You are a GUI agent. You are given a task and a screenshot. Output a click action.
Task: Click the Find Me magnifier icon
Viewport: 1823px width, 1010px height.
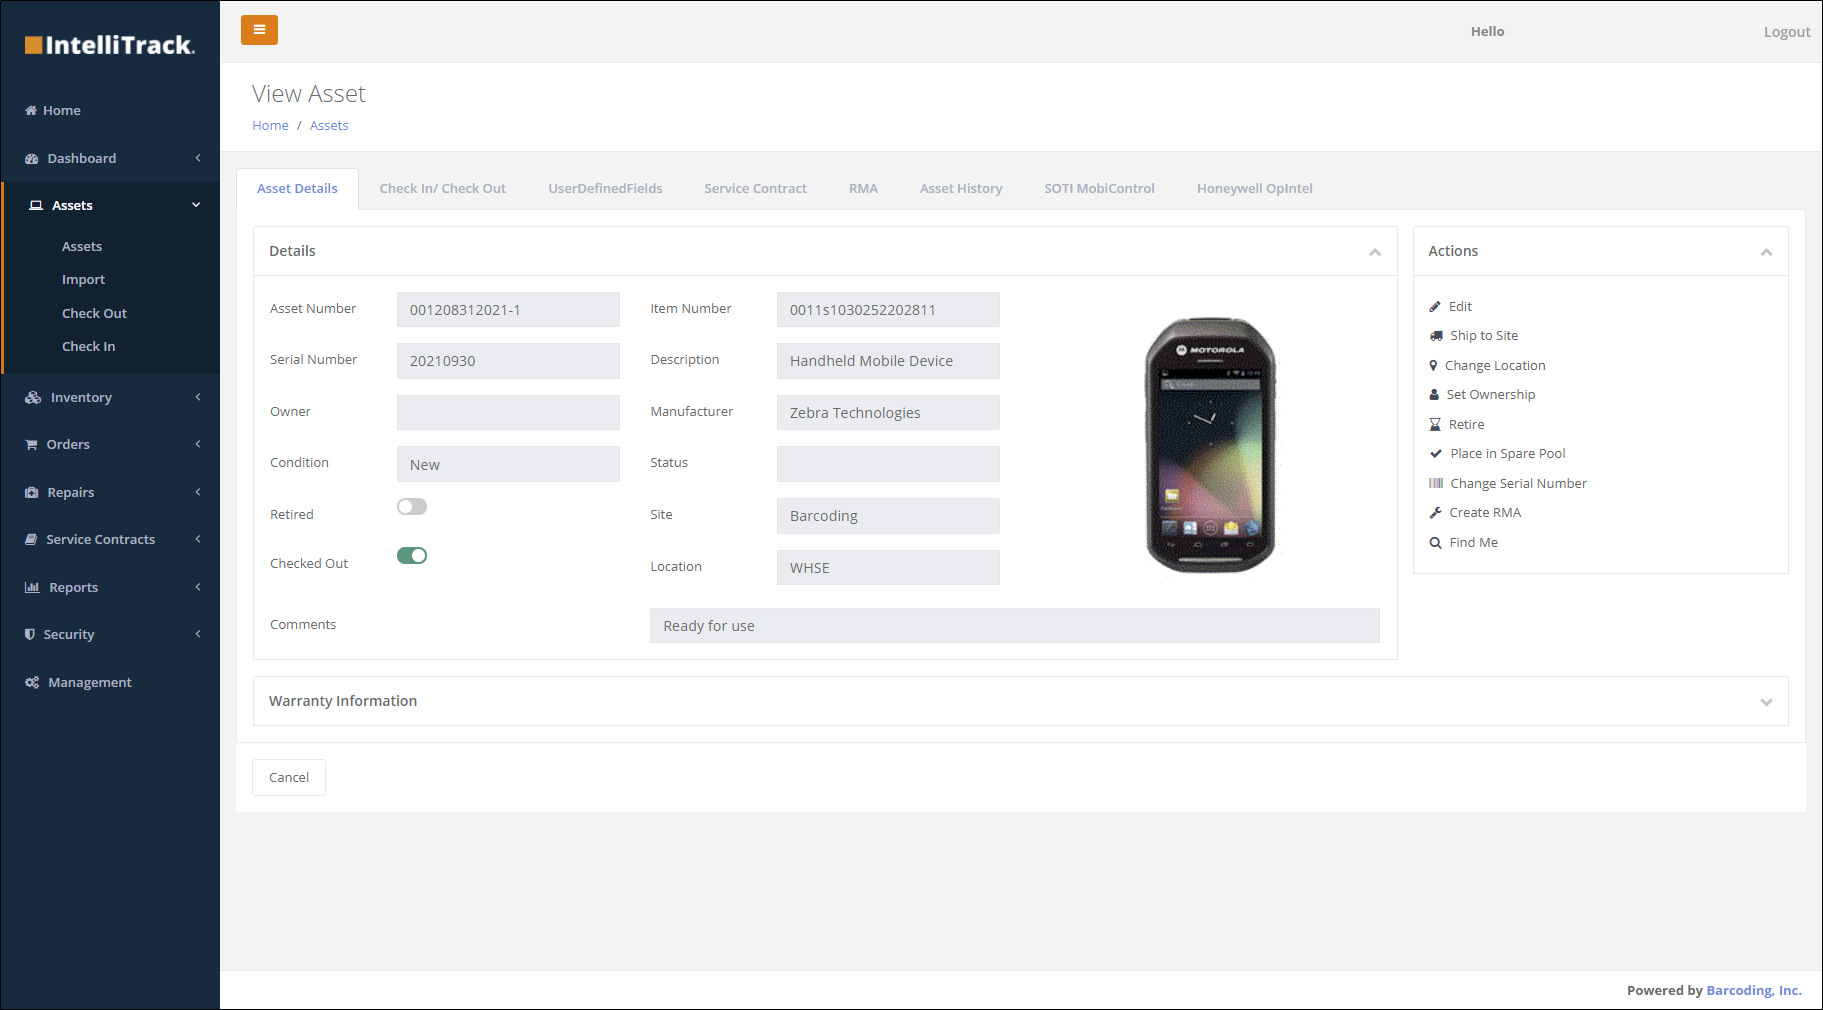[x=1436, y=542]
